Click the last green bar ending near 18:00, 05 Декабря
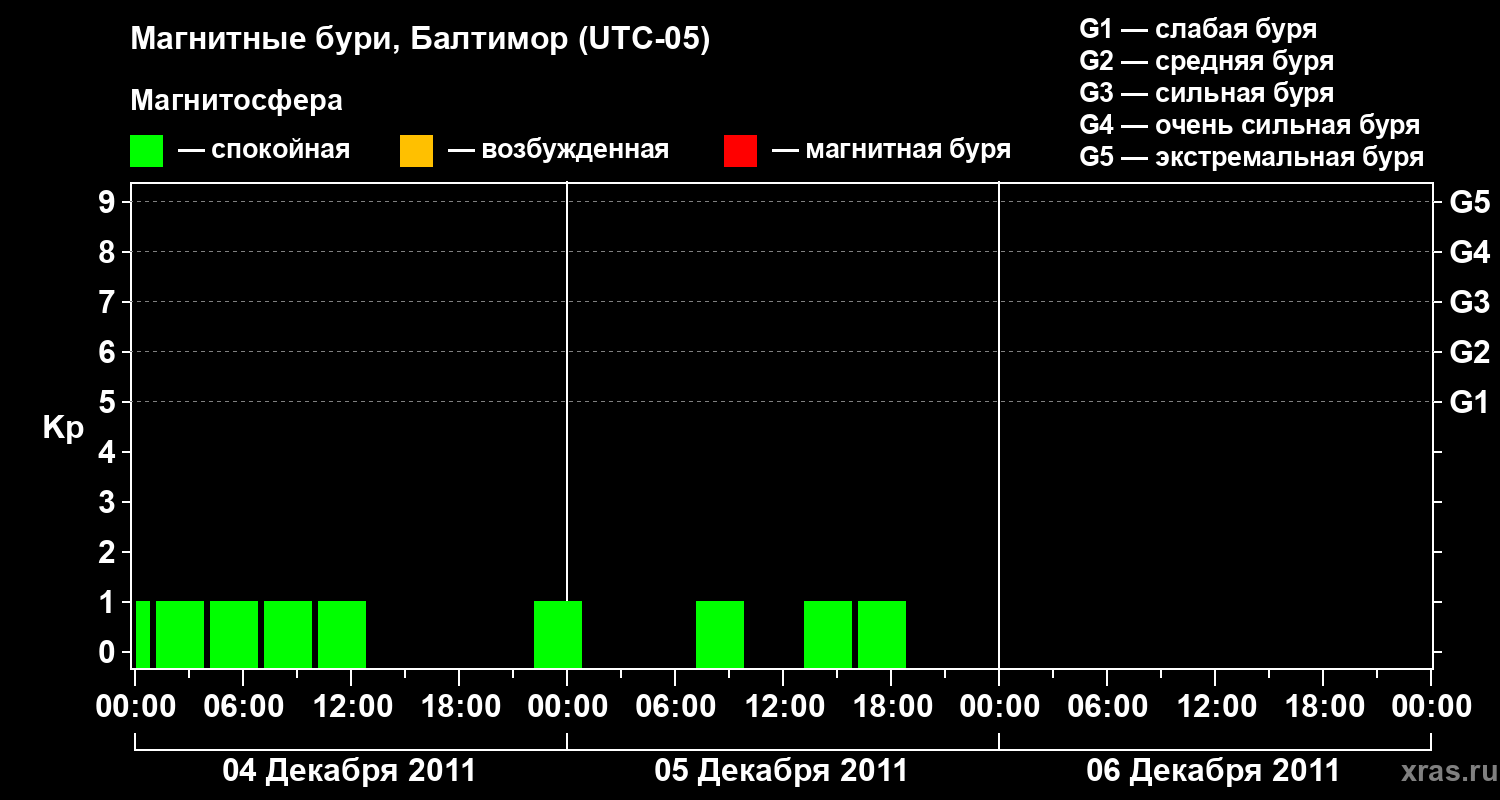Viewport: 1500px width, 800px height. (x=882, y=634)
